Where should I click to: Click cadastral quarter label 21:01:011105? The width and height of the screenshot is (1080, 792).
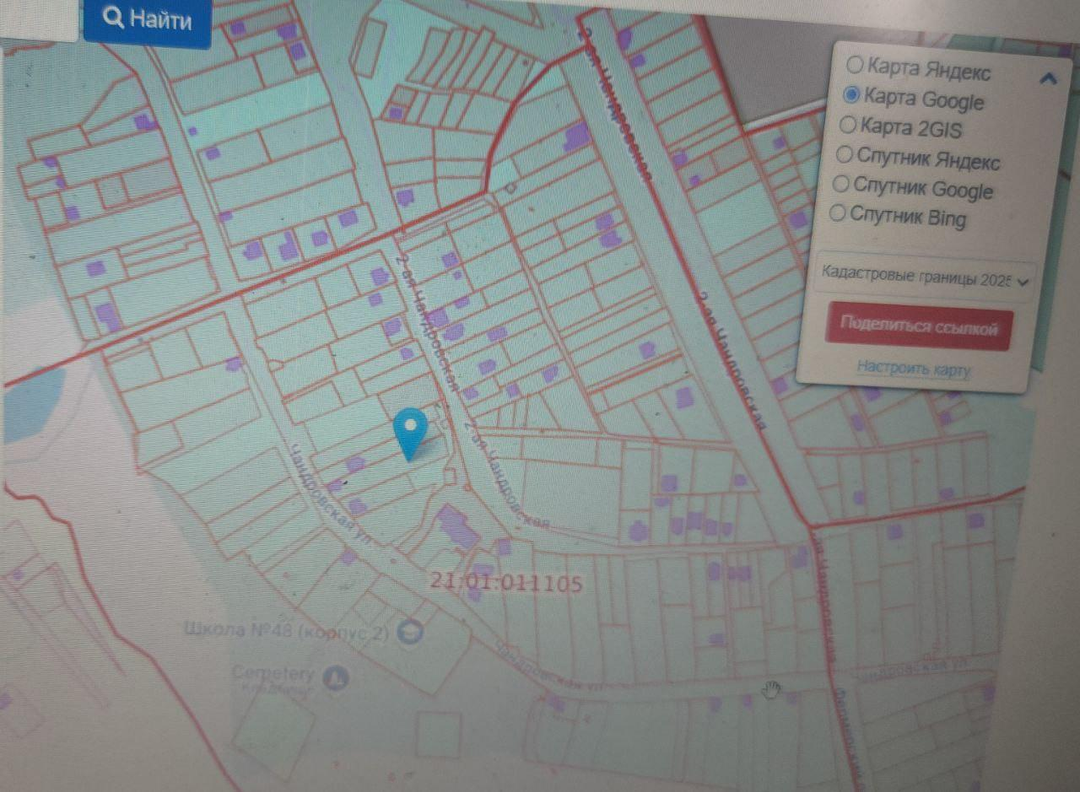[506, 581]
